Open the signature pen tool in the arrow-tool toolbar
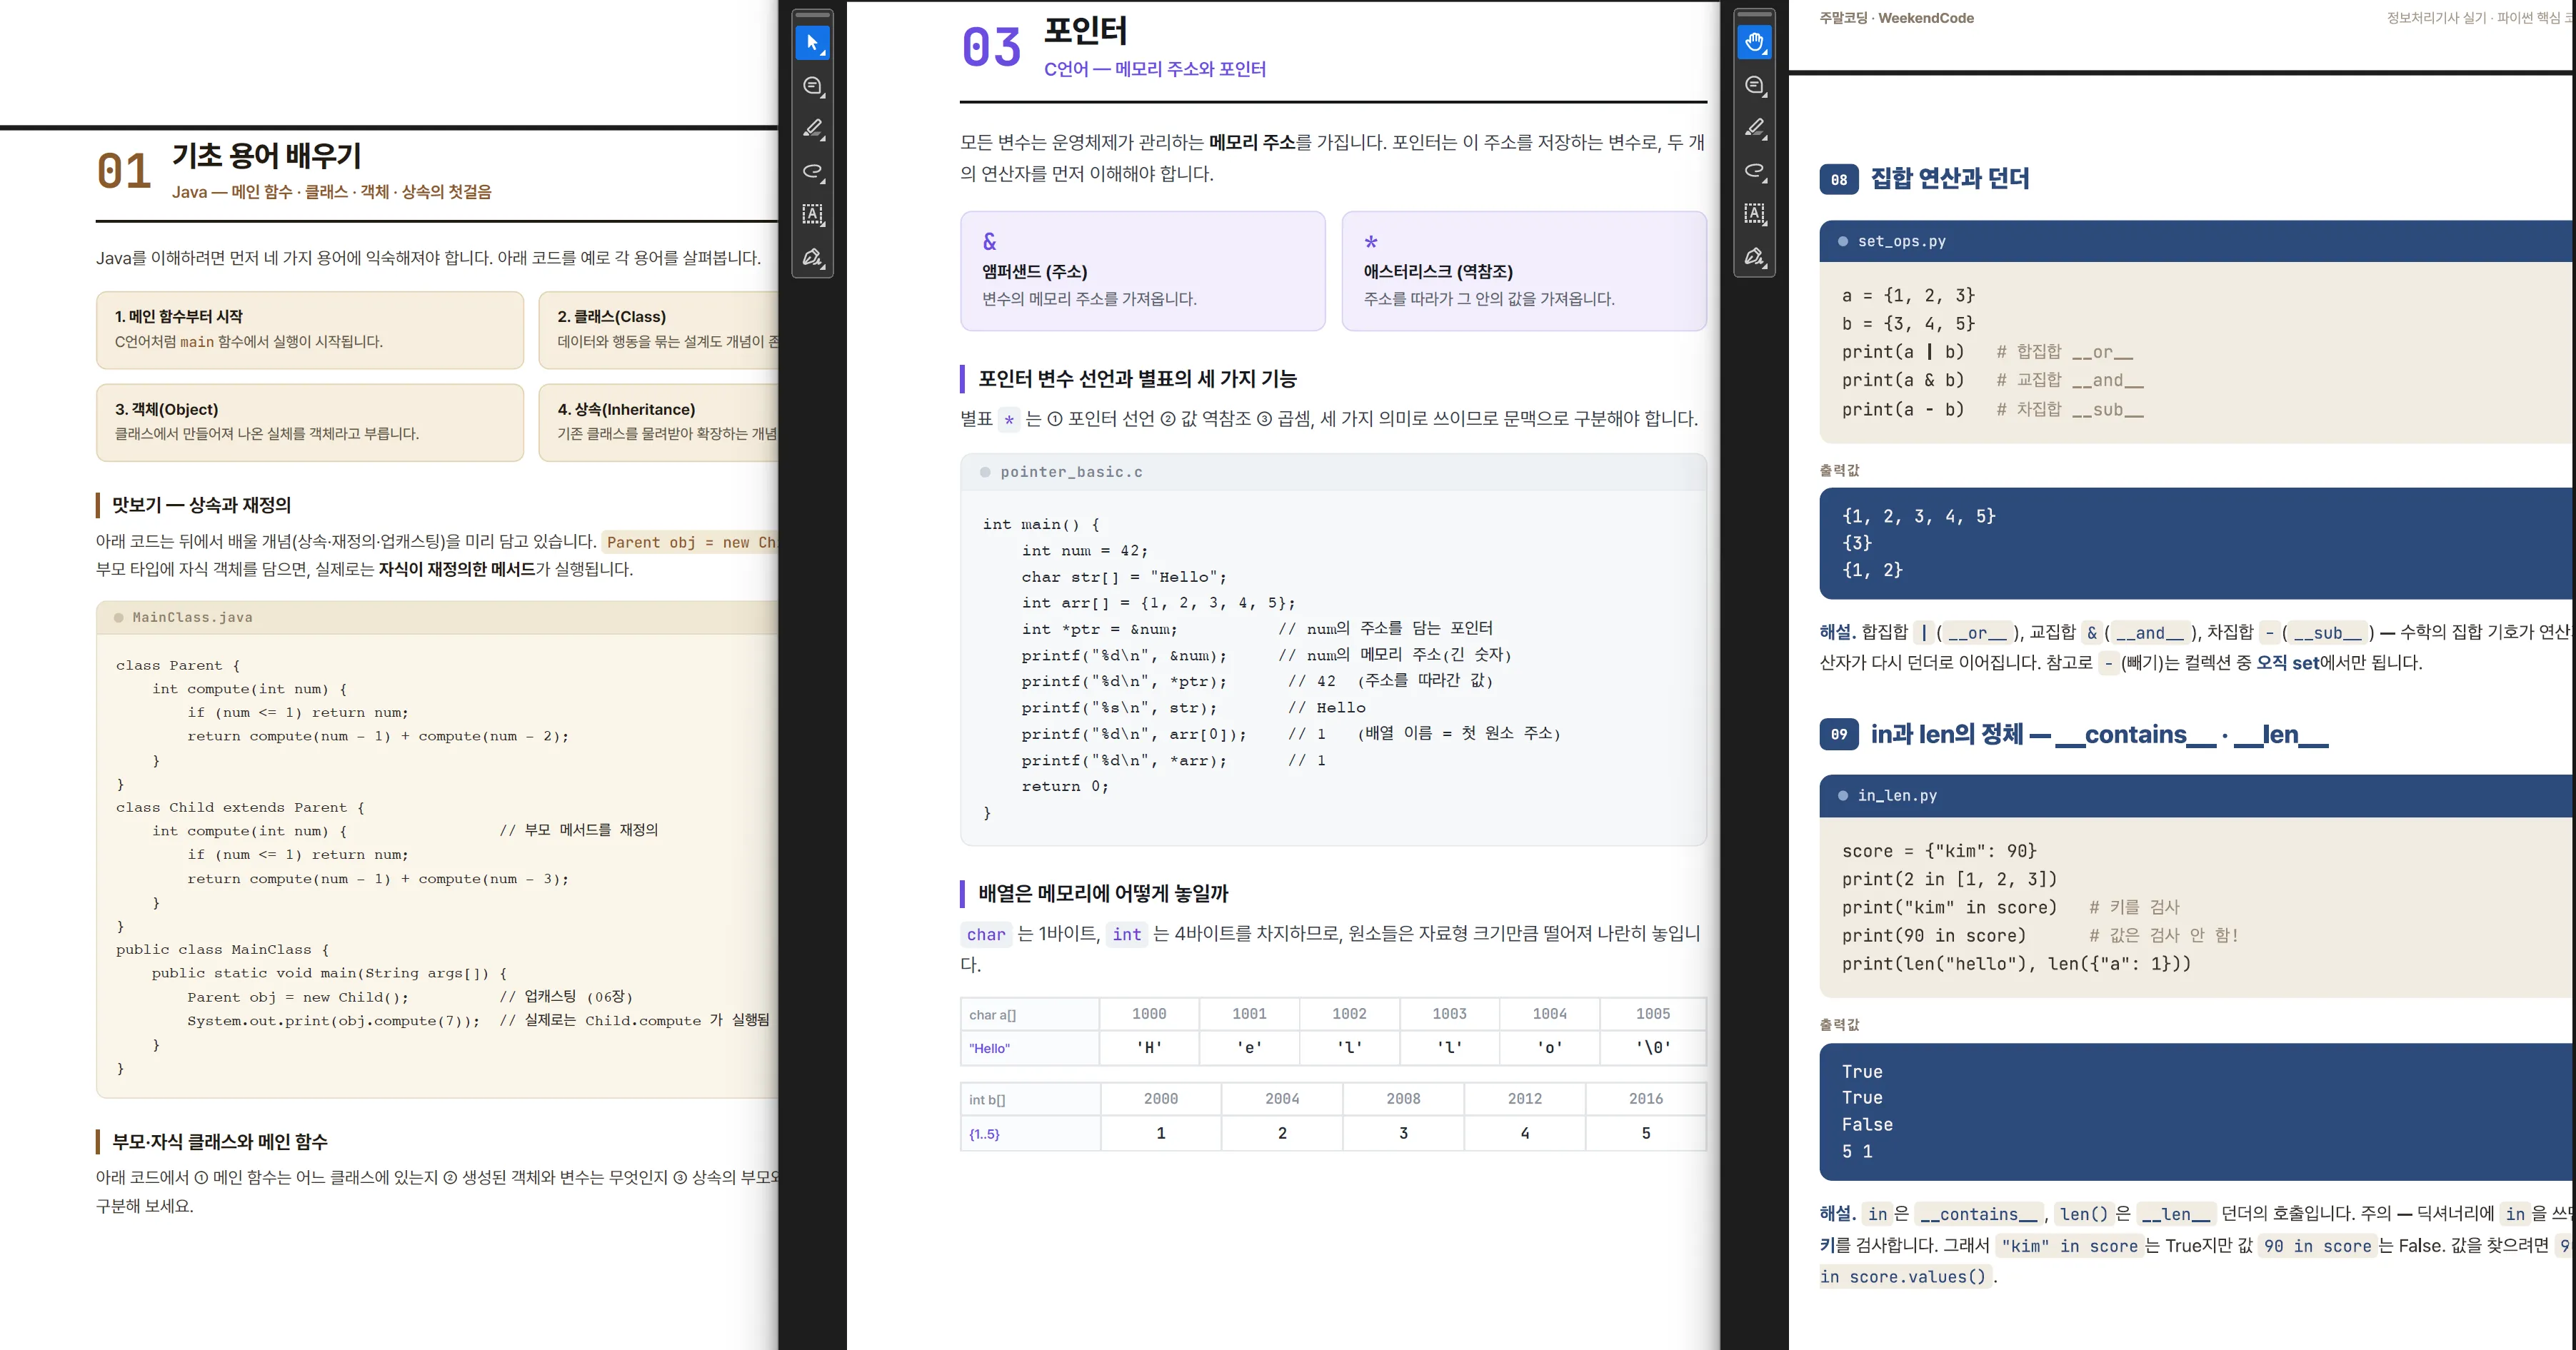 click(x=812, y=257)
